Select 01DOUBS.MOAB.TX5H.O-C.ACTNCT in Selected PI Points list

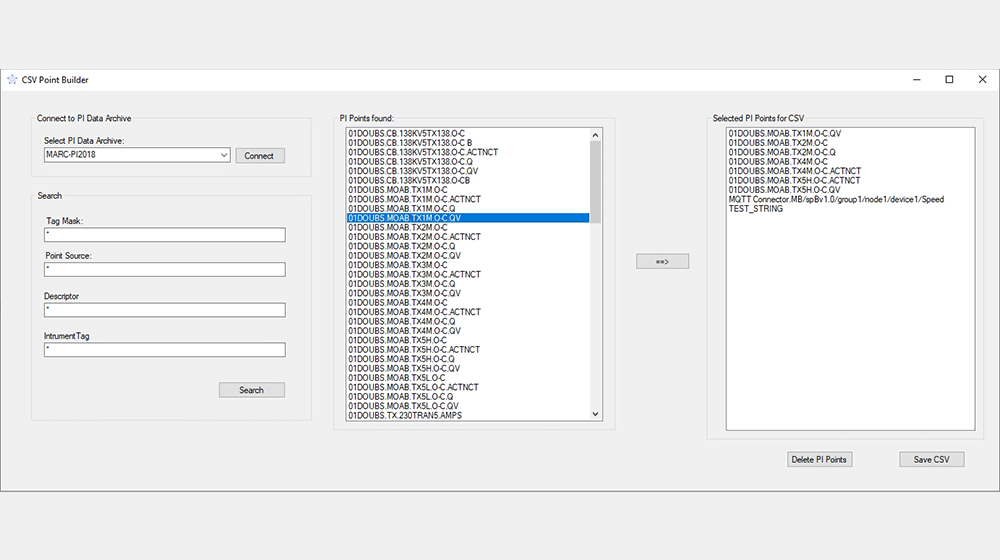pos(850,181)
